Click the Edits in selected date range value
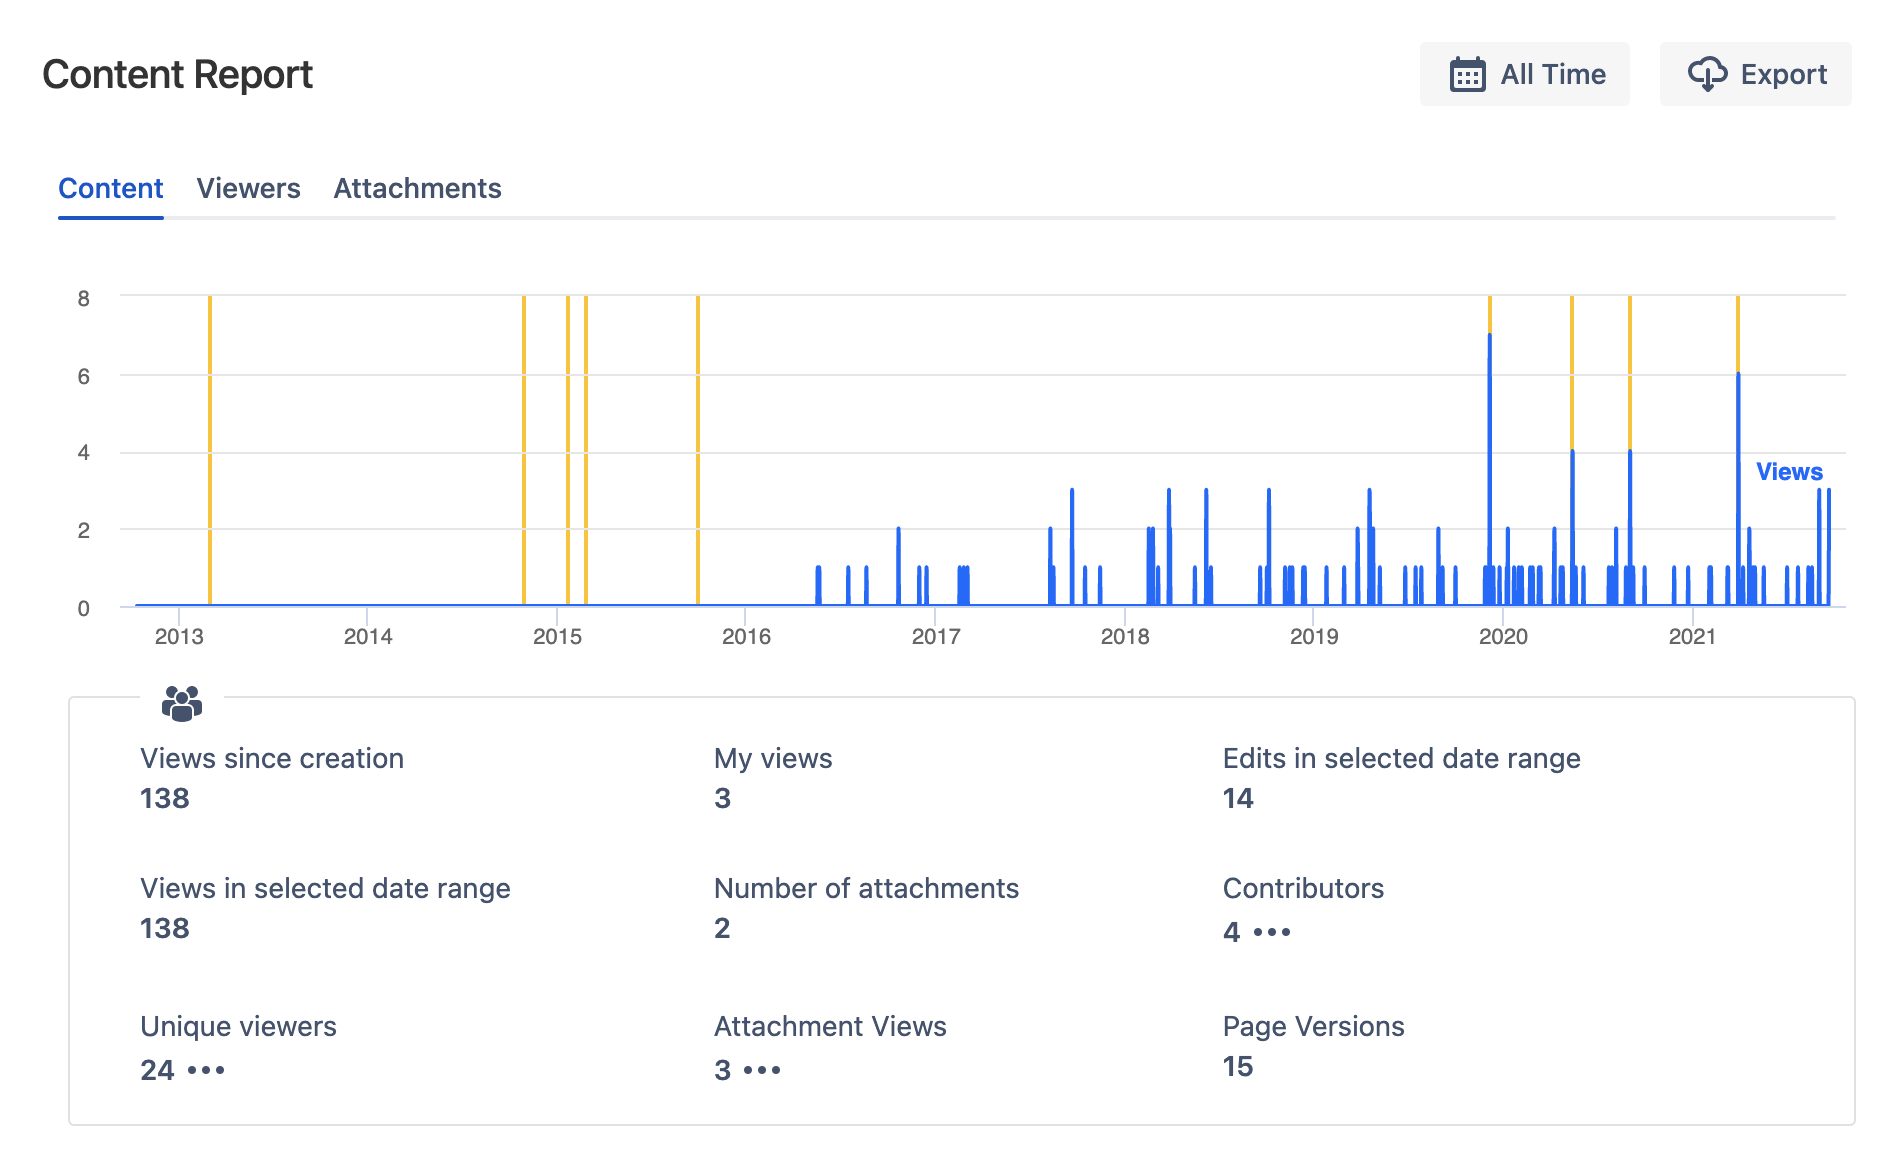Screen dimensions: 1898x1150 point(1237,799)
